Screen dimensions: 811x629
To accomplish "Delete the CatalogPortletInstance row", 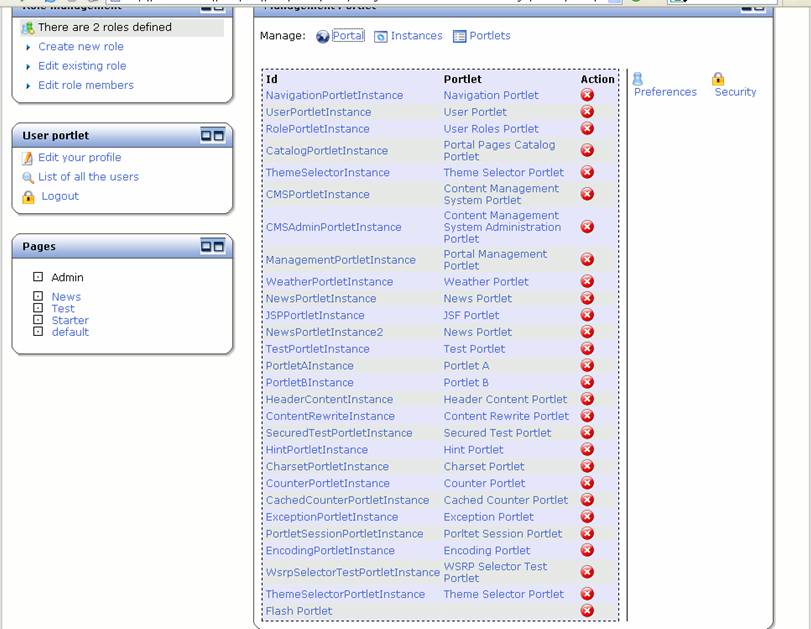I will 587,150.
